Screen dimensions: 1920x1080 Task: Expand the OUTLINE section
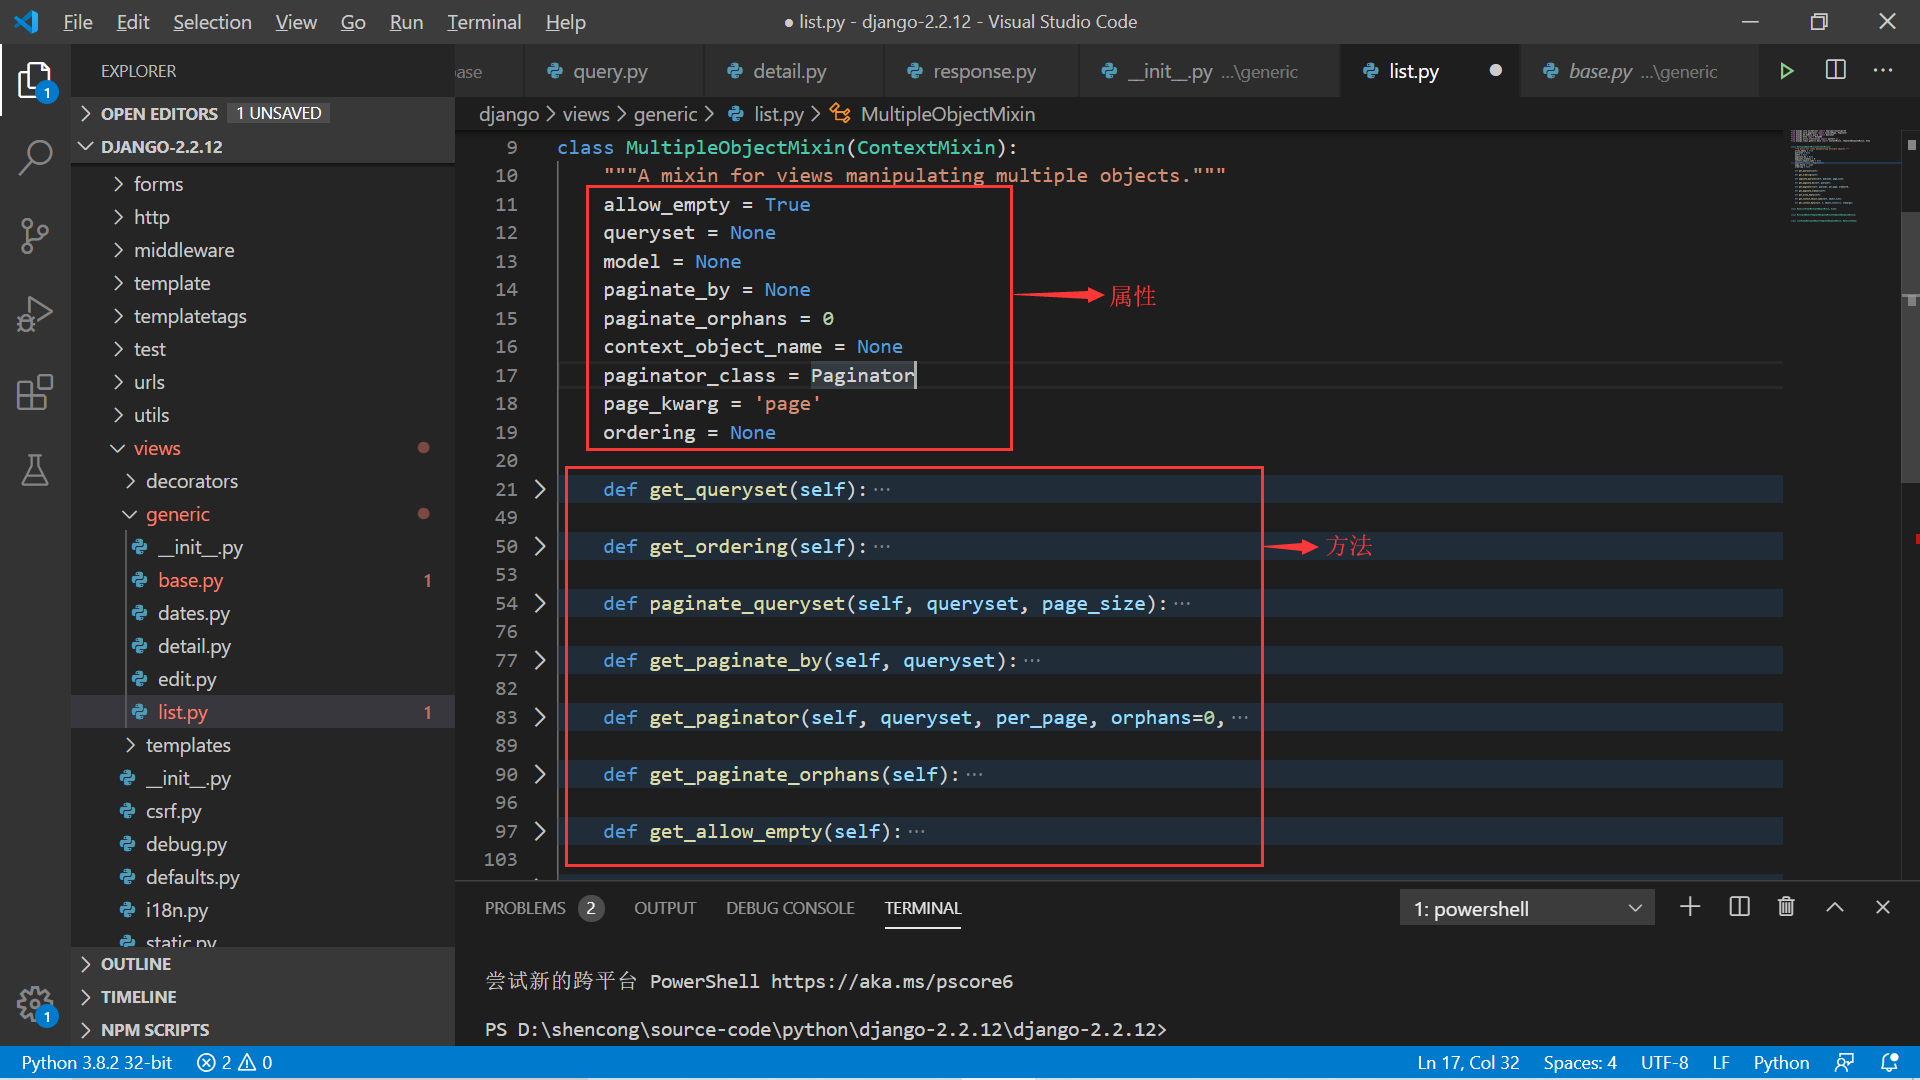[x=263, y=964]
